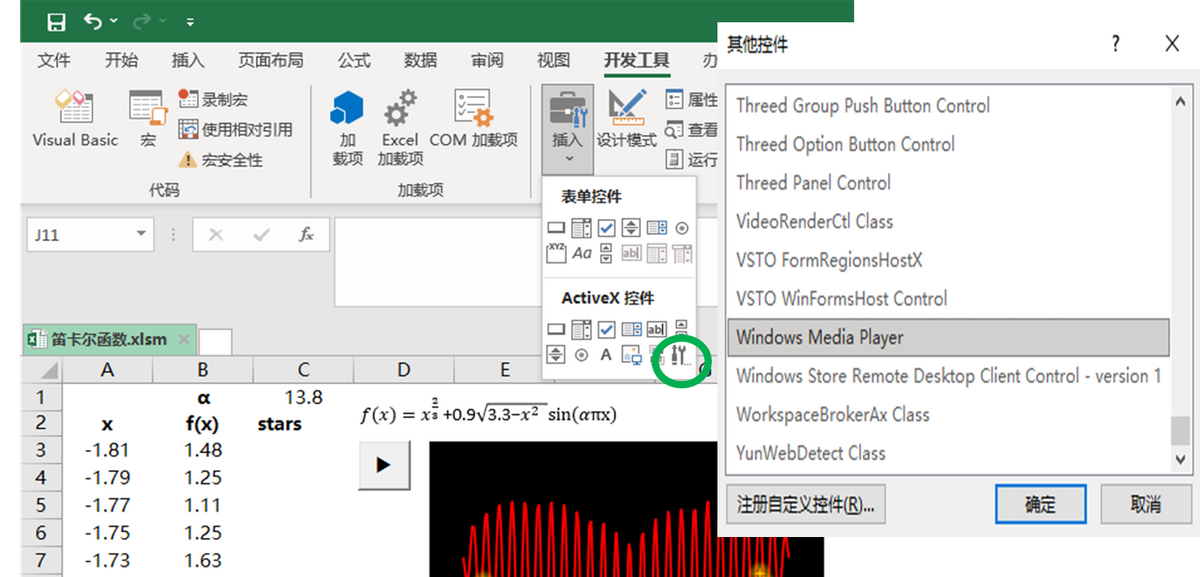The height and width of the screenshot is (577, 1200).
Task: Switch to the 文件 tab
Action: click(x=54, y=60)
